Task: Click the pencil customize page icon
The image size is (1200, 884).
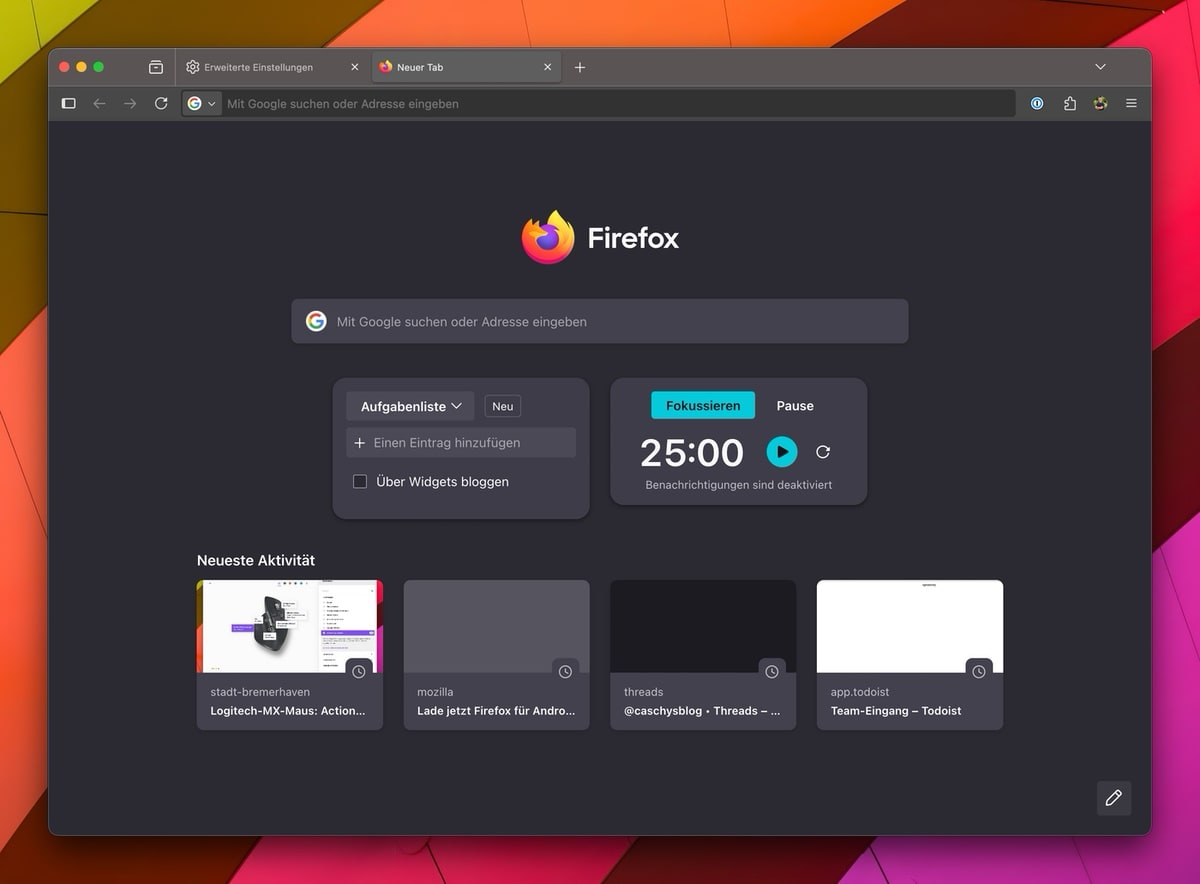Action: click(1113, 797)
